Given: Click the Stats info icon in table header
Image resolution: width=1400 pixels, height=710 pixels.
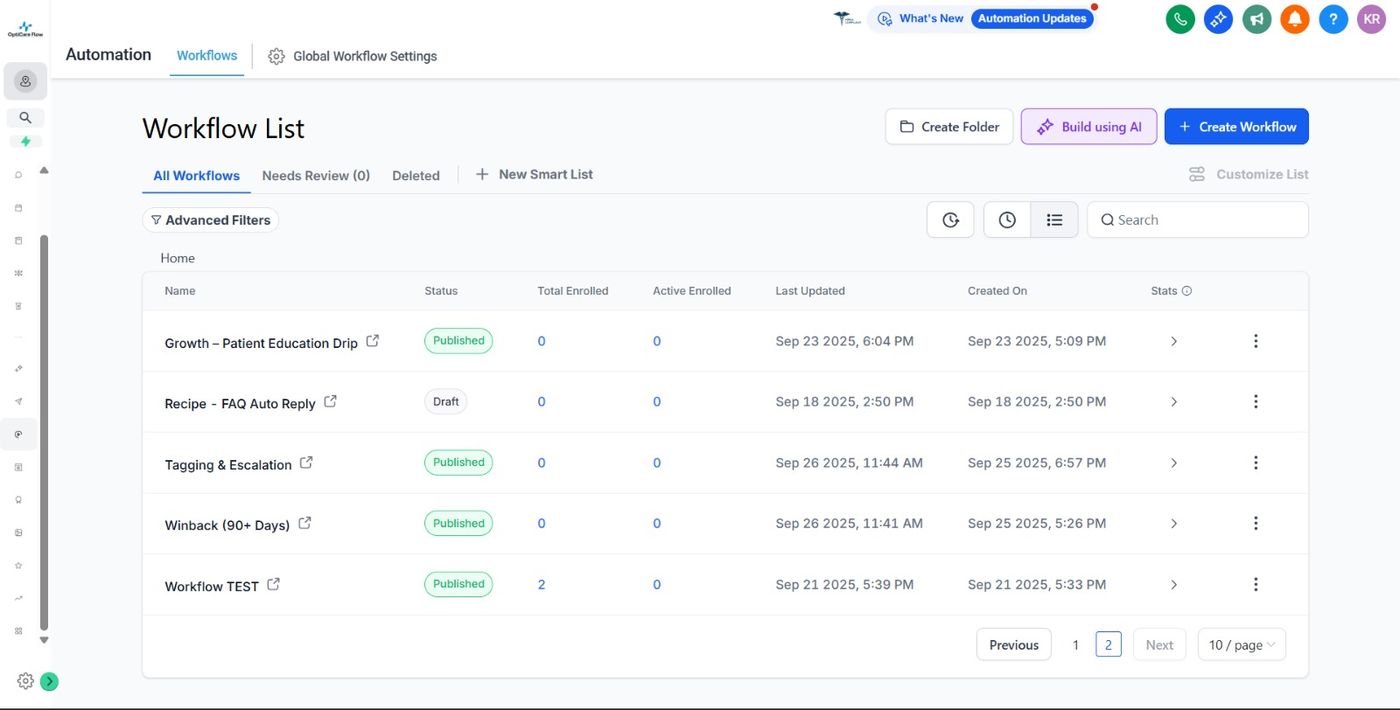Looking at the screenshot, I should (1187, 291).
